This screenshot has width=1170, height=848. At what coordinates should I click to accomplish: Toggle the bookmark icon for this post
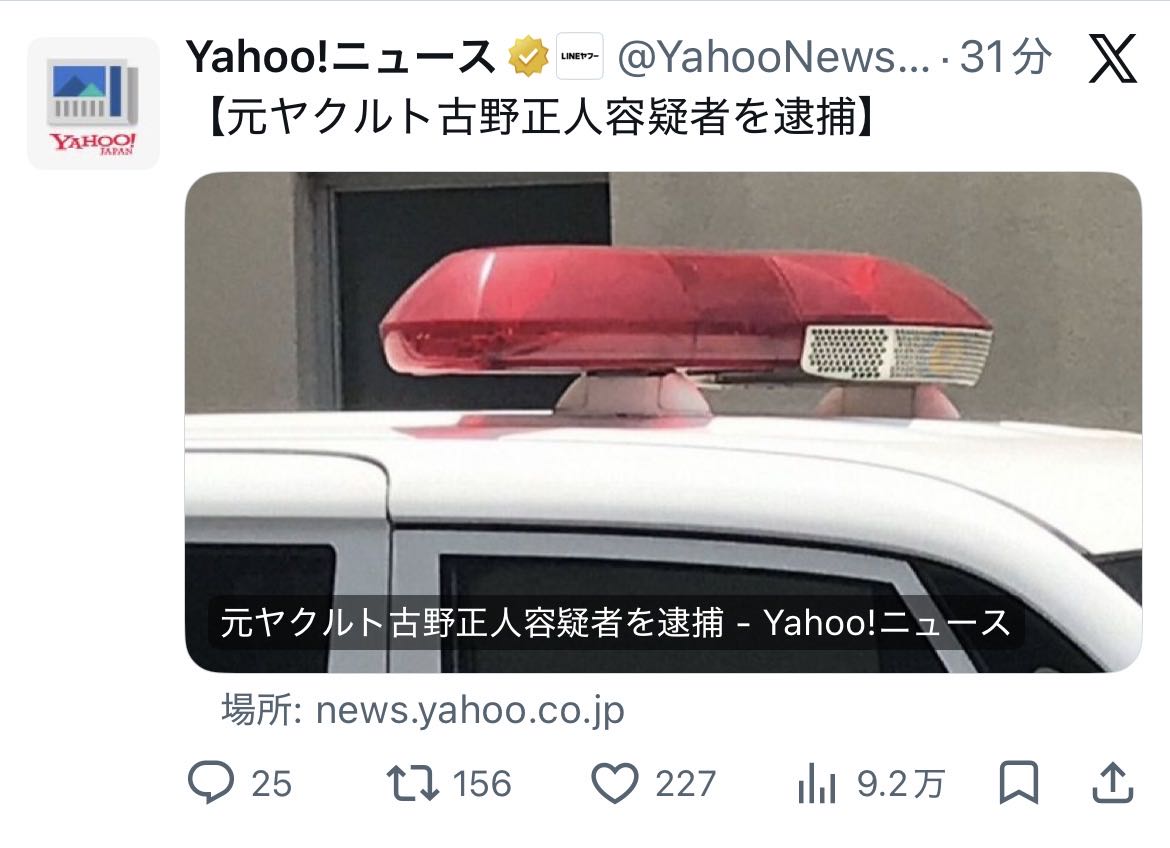click(x=1019, y=782)
